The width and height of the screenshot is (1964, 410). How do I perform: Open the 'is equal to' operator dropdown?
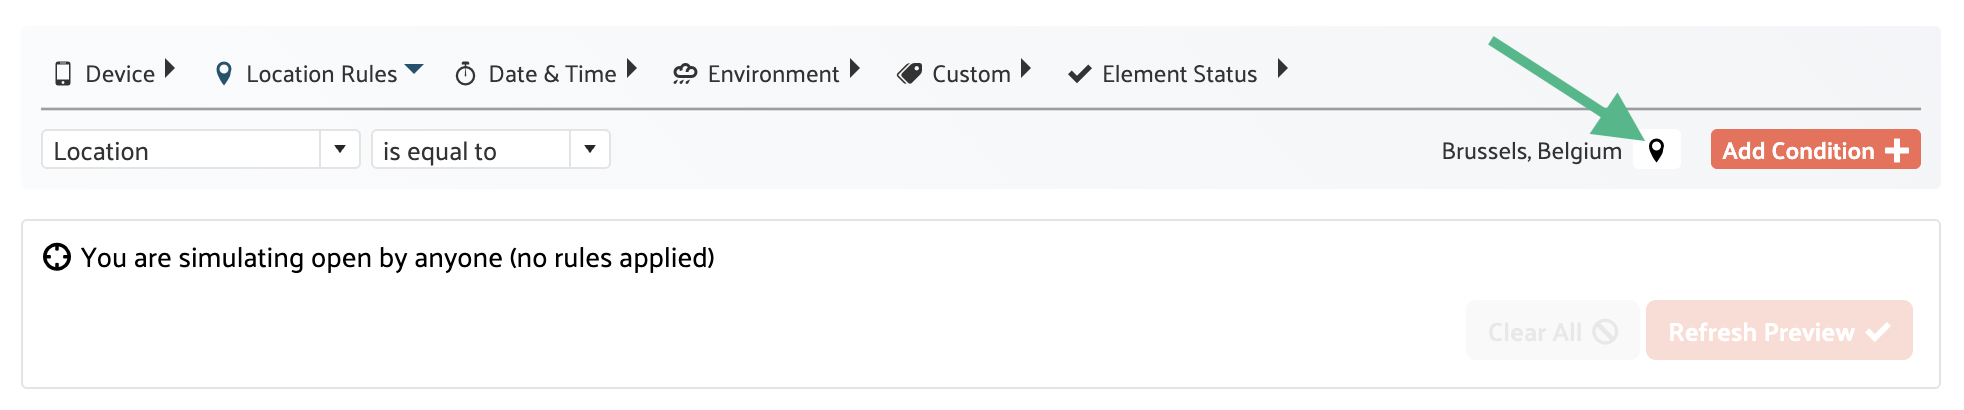click(590, 150)
